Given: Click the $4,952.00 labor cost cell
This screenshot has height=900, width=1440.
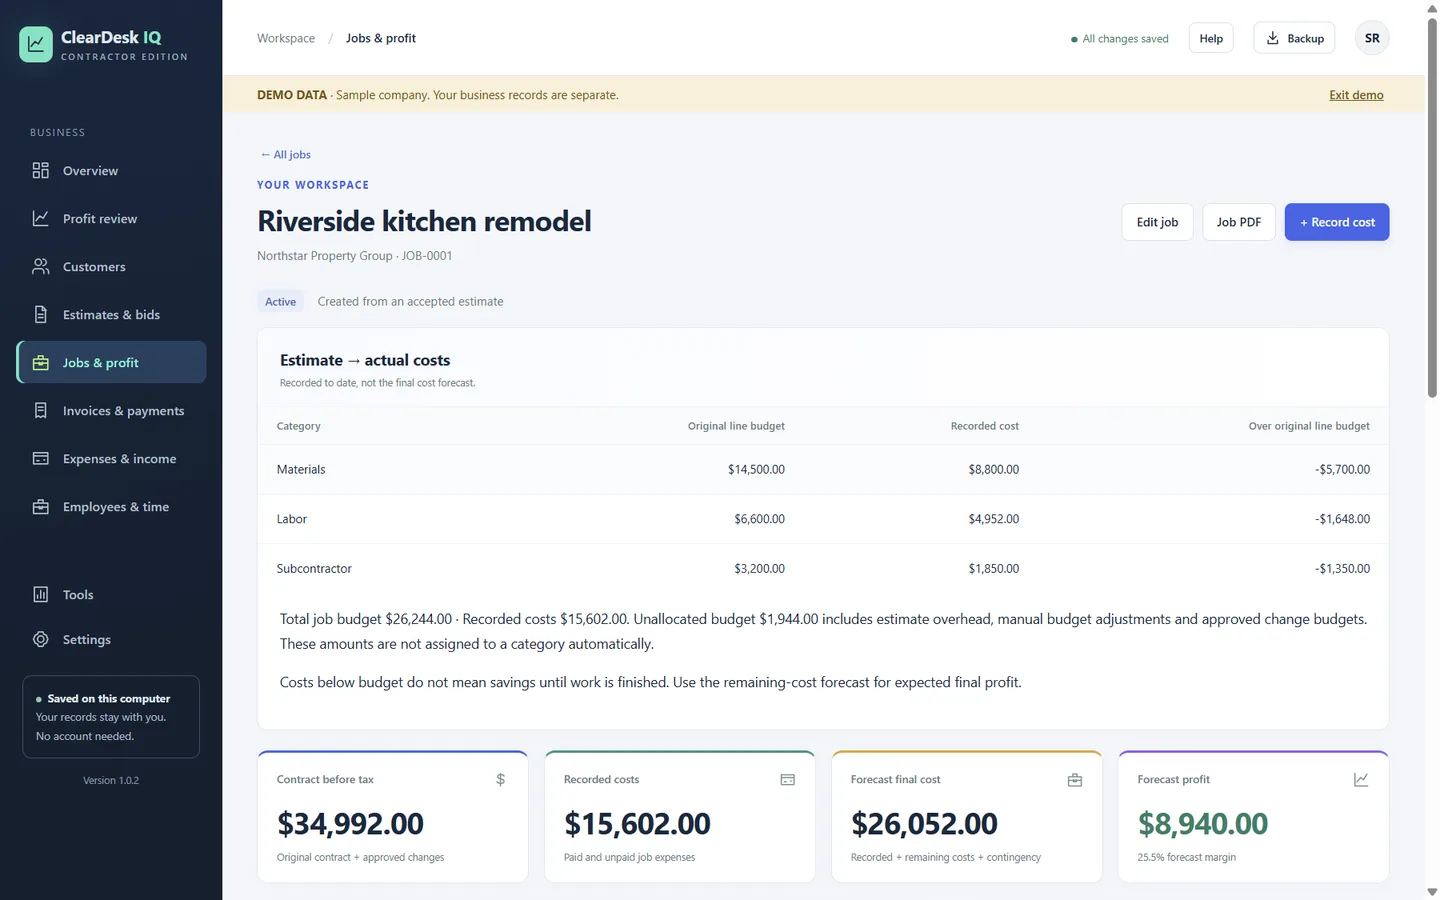Looking at the screenshot, I should coord(994,519).
